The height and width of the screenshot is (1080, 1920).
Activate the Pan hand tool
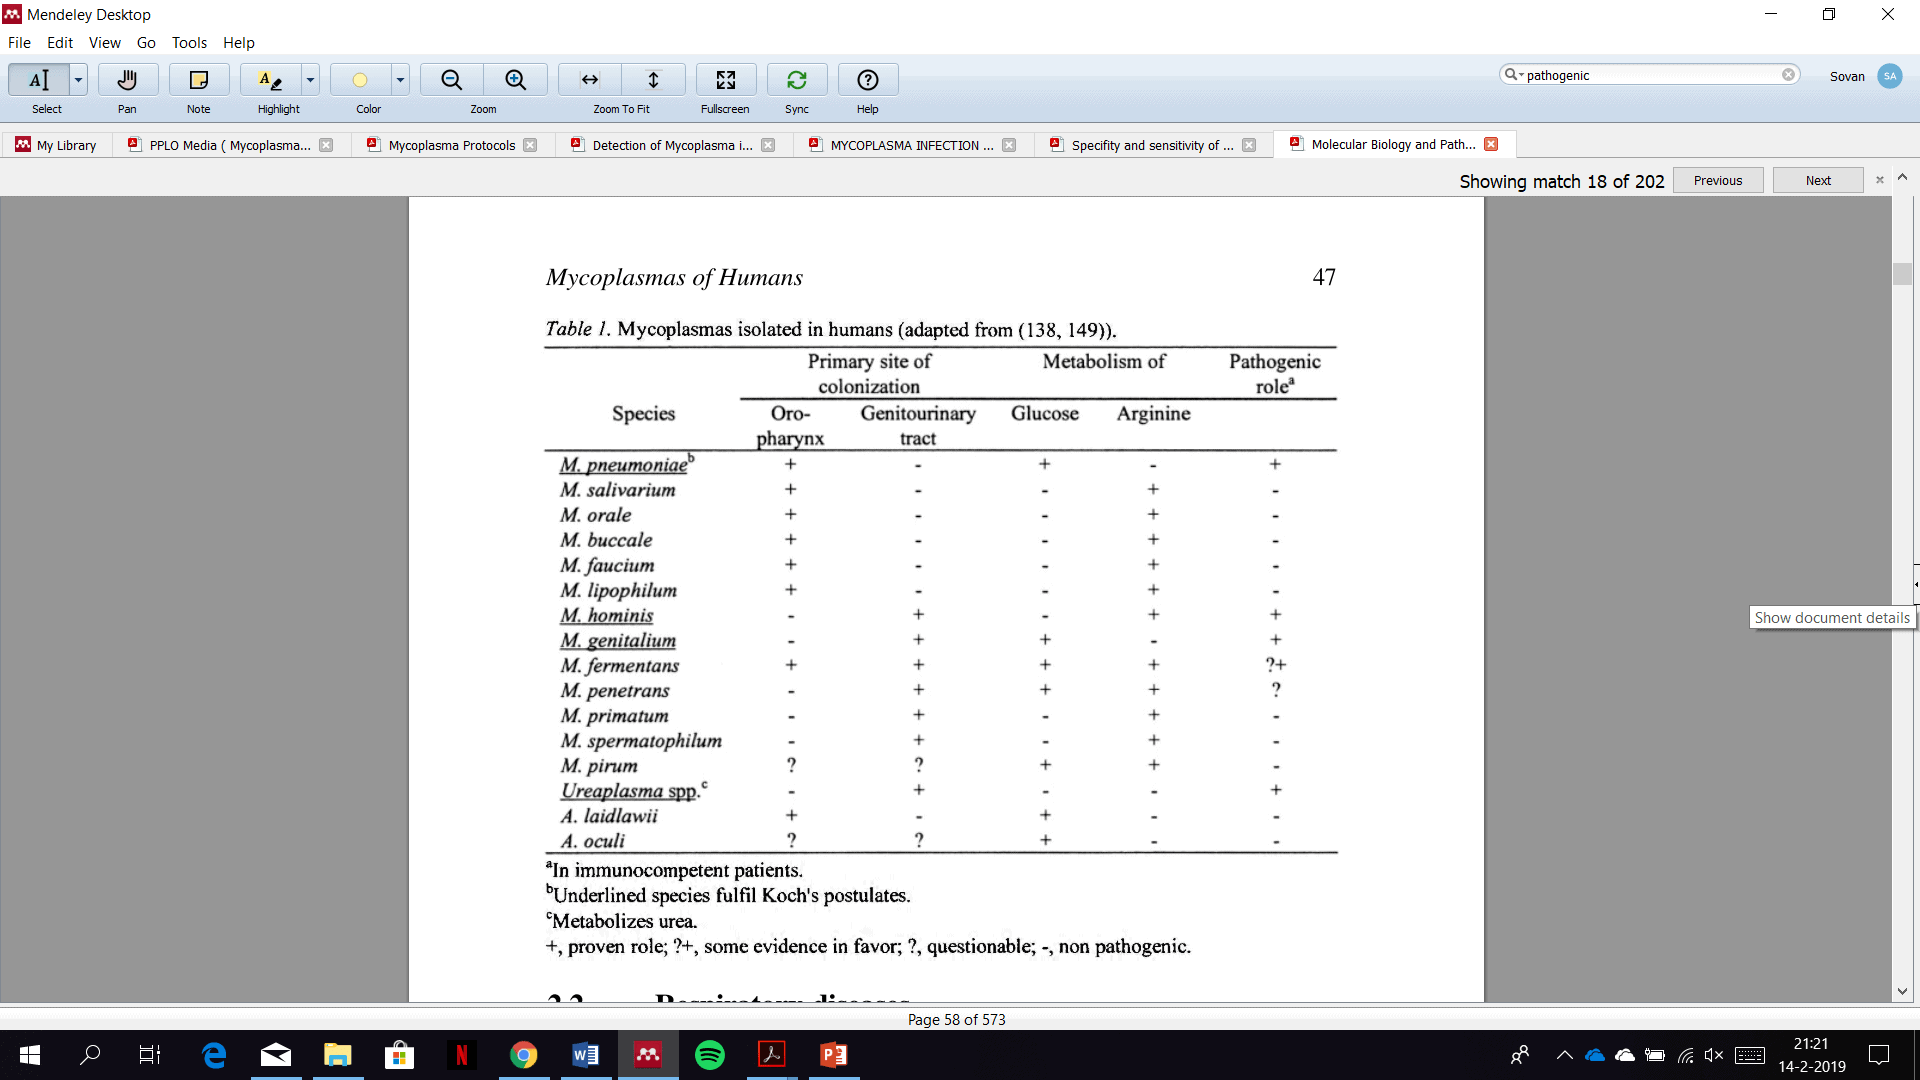[127, 80]
